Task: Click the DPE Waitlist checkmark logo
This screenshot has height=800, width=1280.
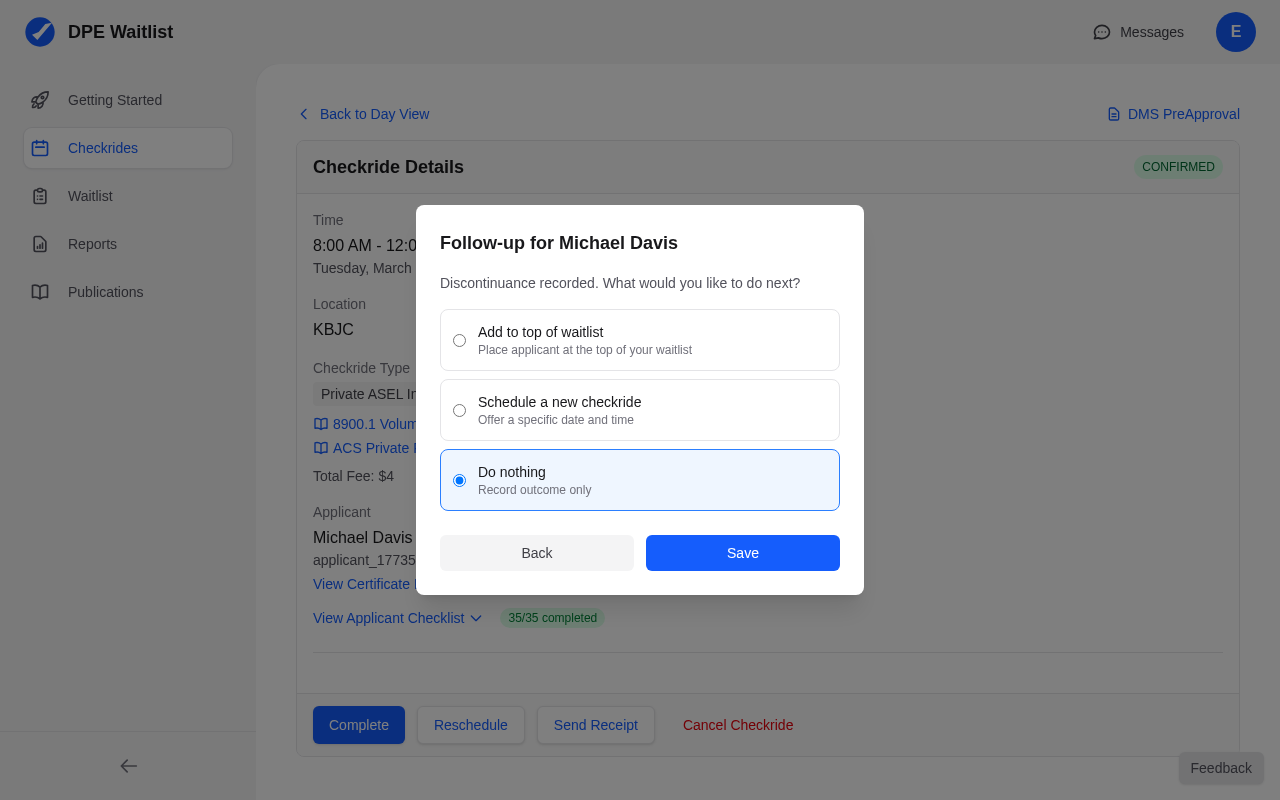Action: point(40,32)
